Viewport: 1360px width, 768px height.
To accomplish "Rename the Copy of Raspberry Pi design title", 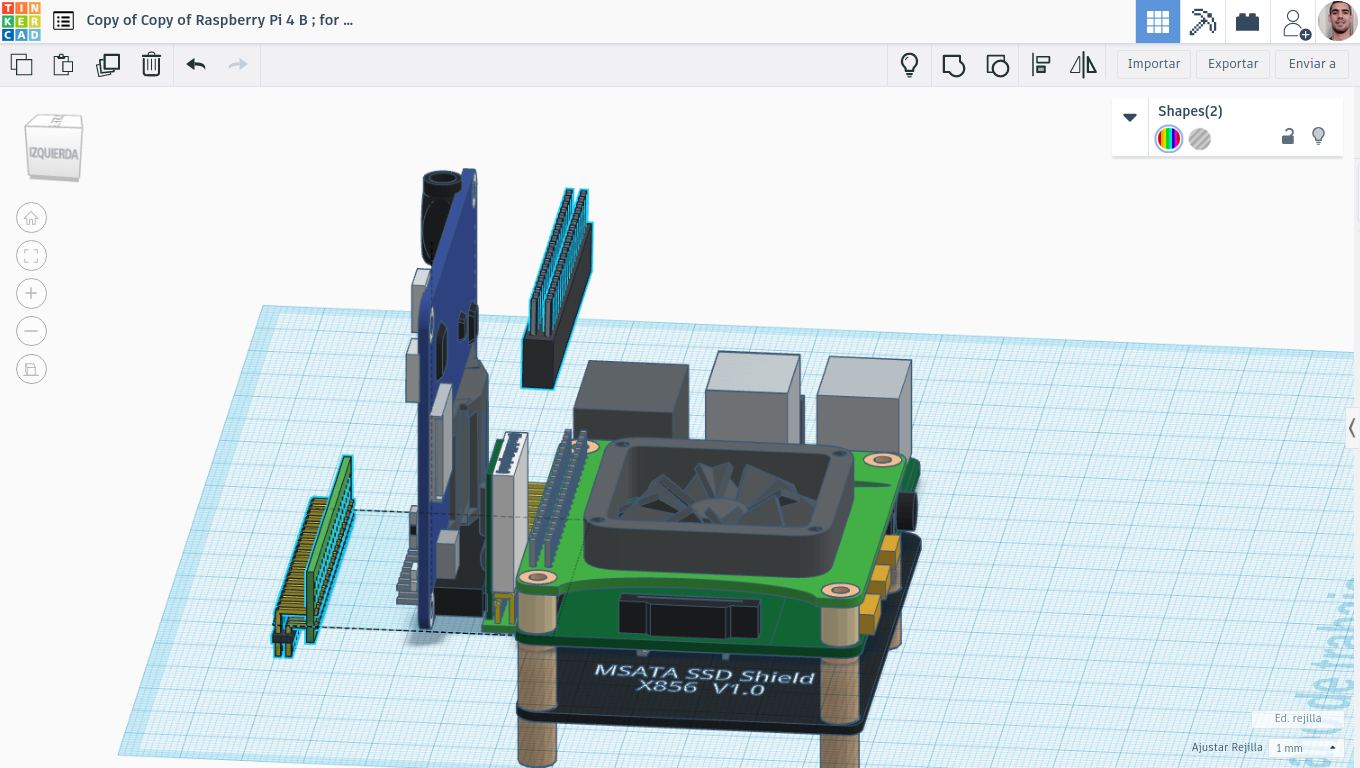I will click(x=219, y=20).
